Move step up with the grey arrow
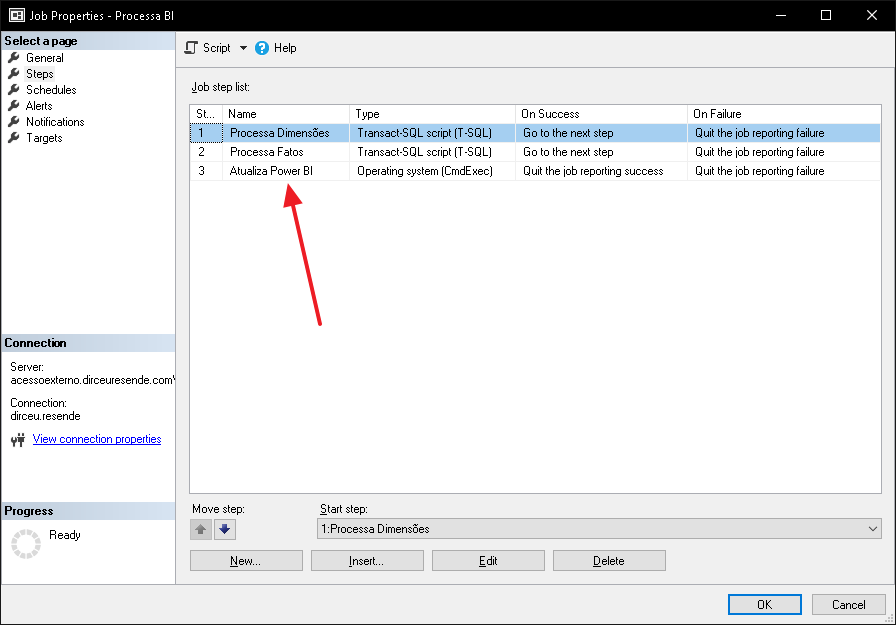 pos(201,530)
